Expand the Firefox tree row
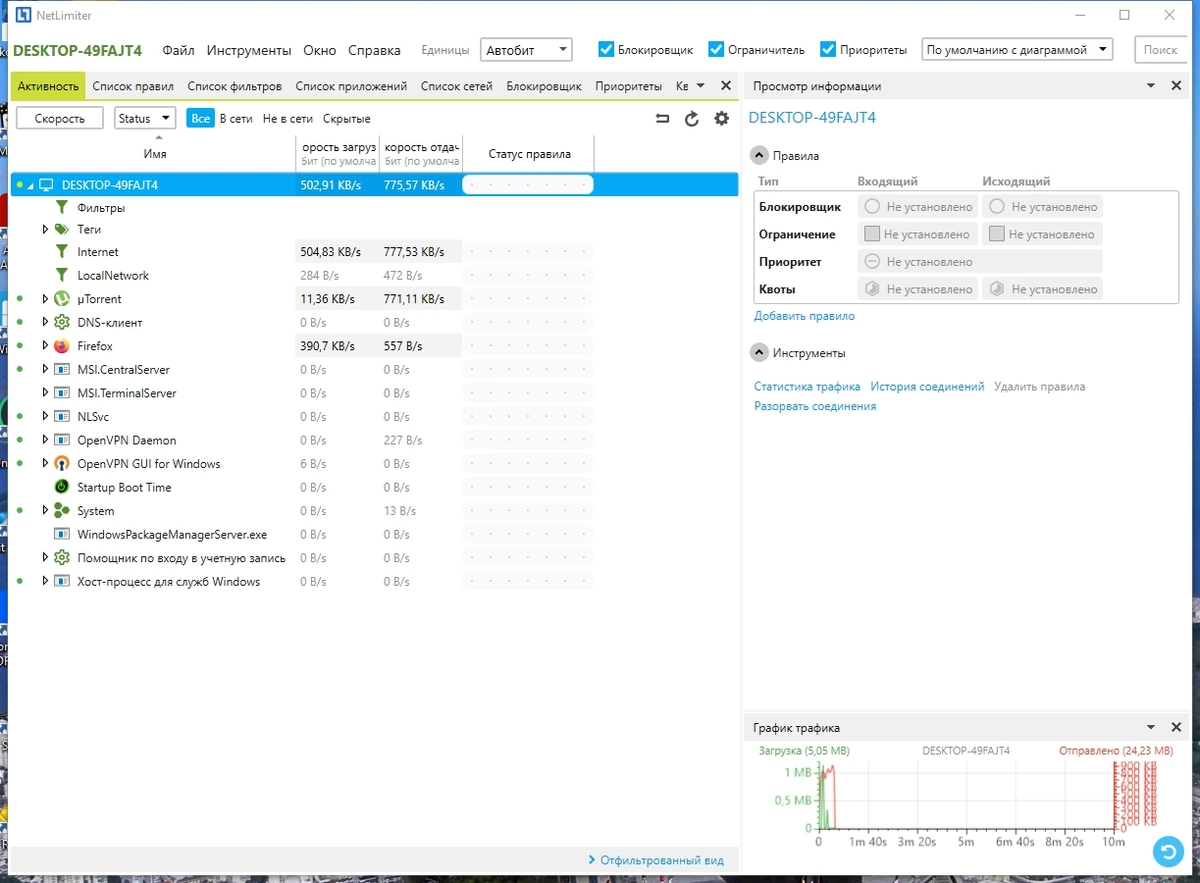This screenshot has width=1200, height=883. tap(45, 346)
